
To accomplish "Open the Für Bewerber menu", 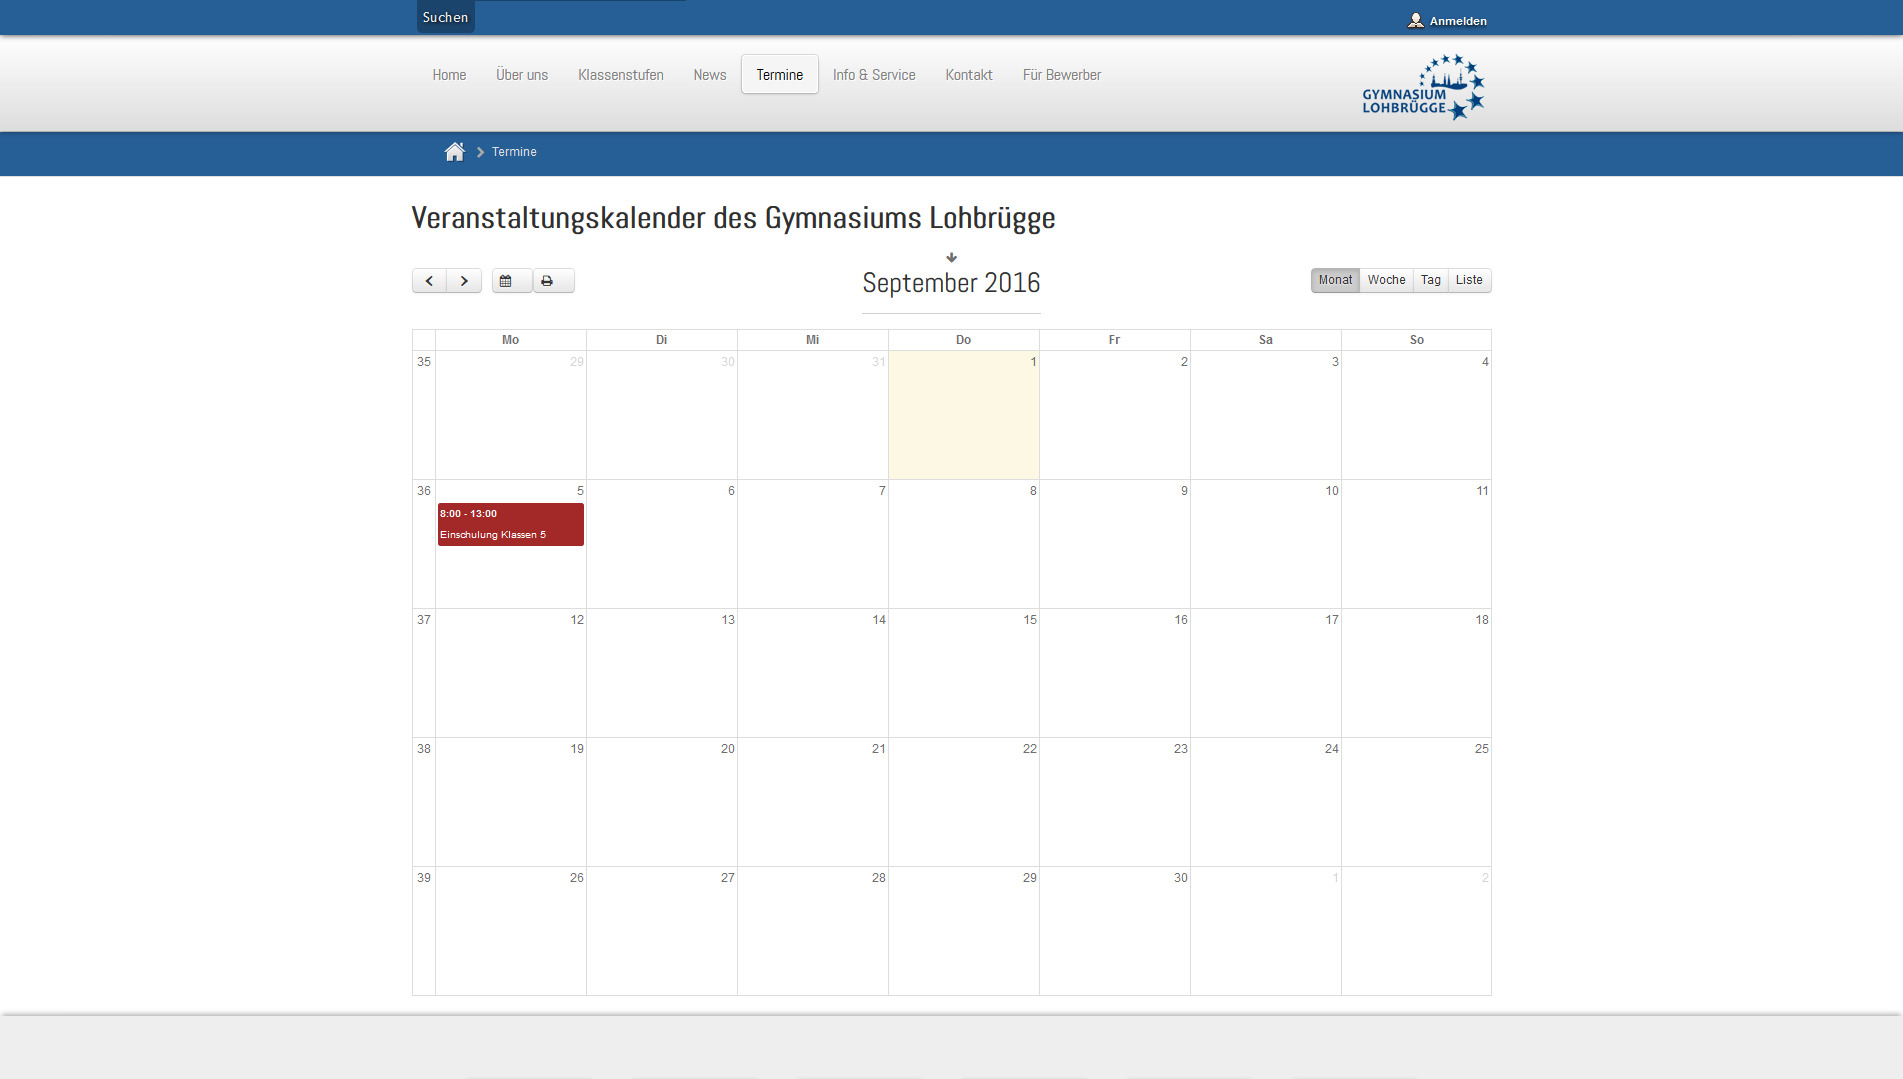I will (1062, 75).
